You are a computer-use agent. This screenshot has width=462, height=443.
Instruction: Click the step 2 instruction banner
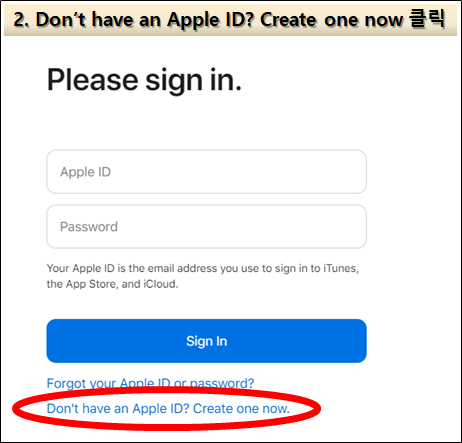(x=230, y=20)
